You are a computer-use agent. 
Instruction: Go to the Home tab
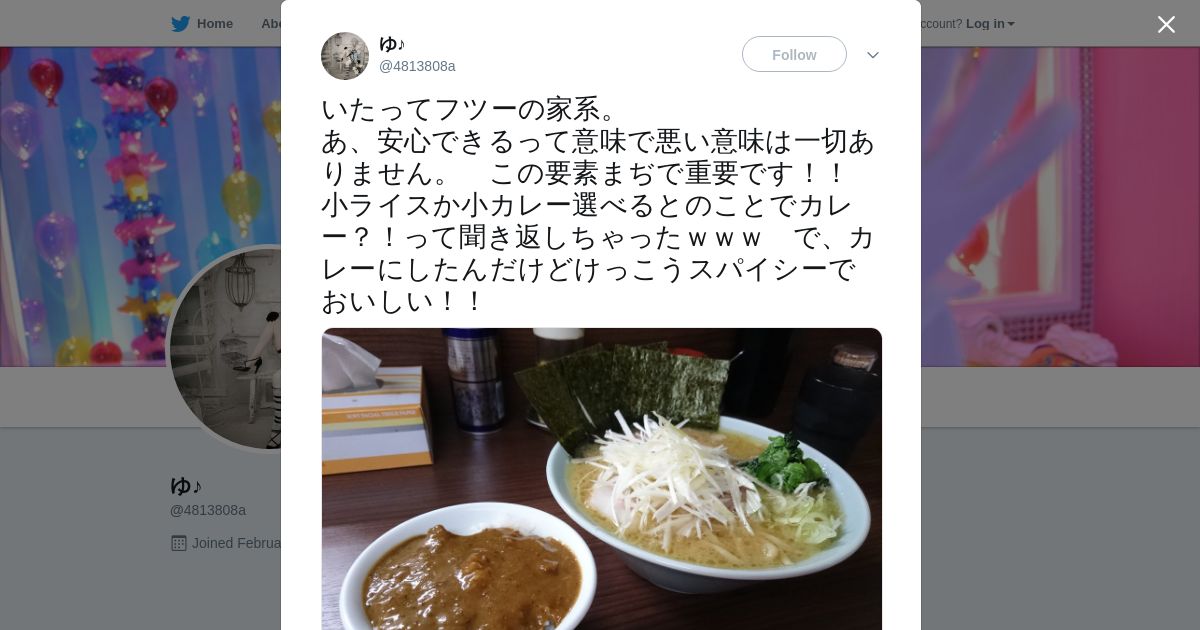tap(202, 24)
